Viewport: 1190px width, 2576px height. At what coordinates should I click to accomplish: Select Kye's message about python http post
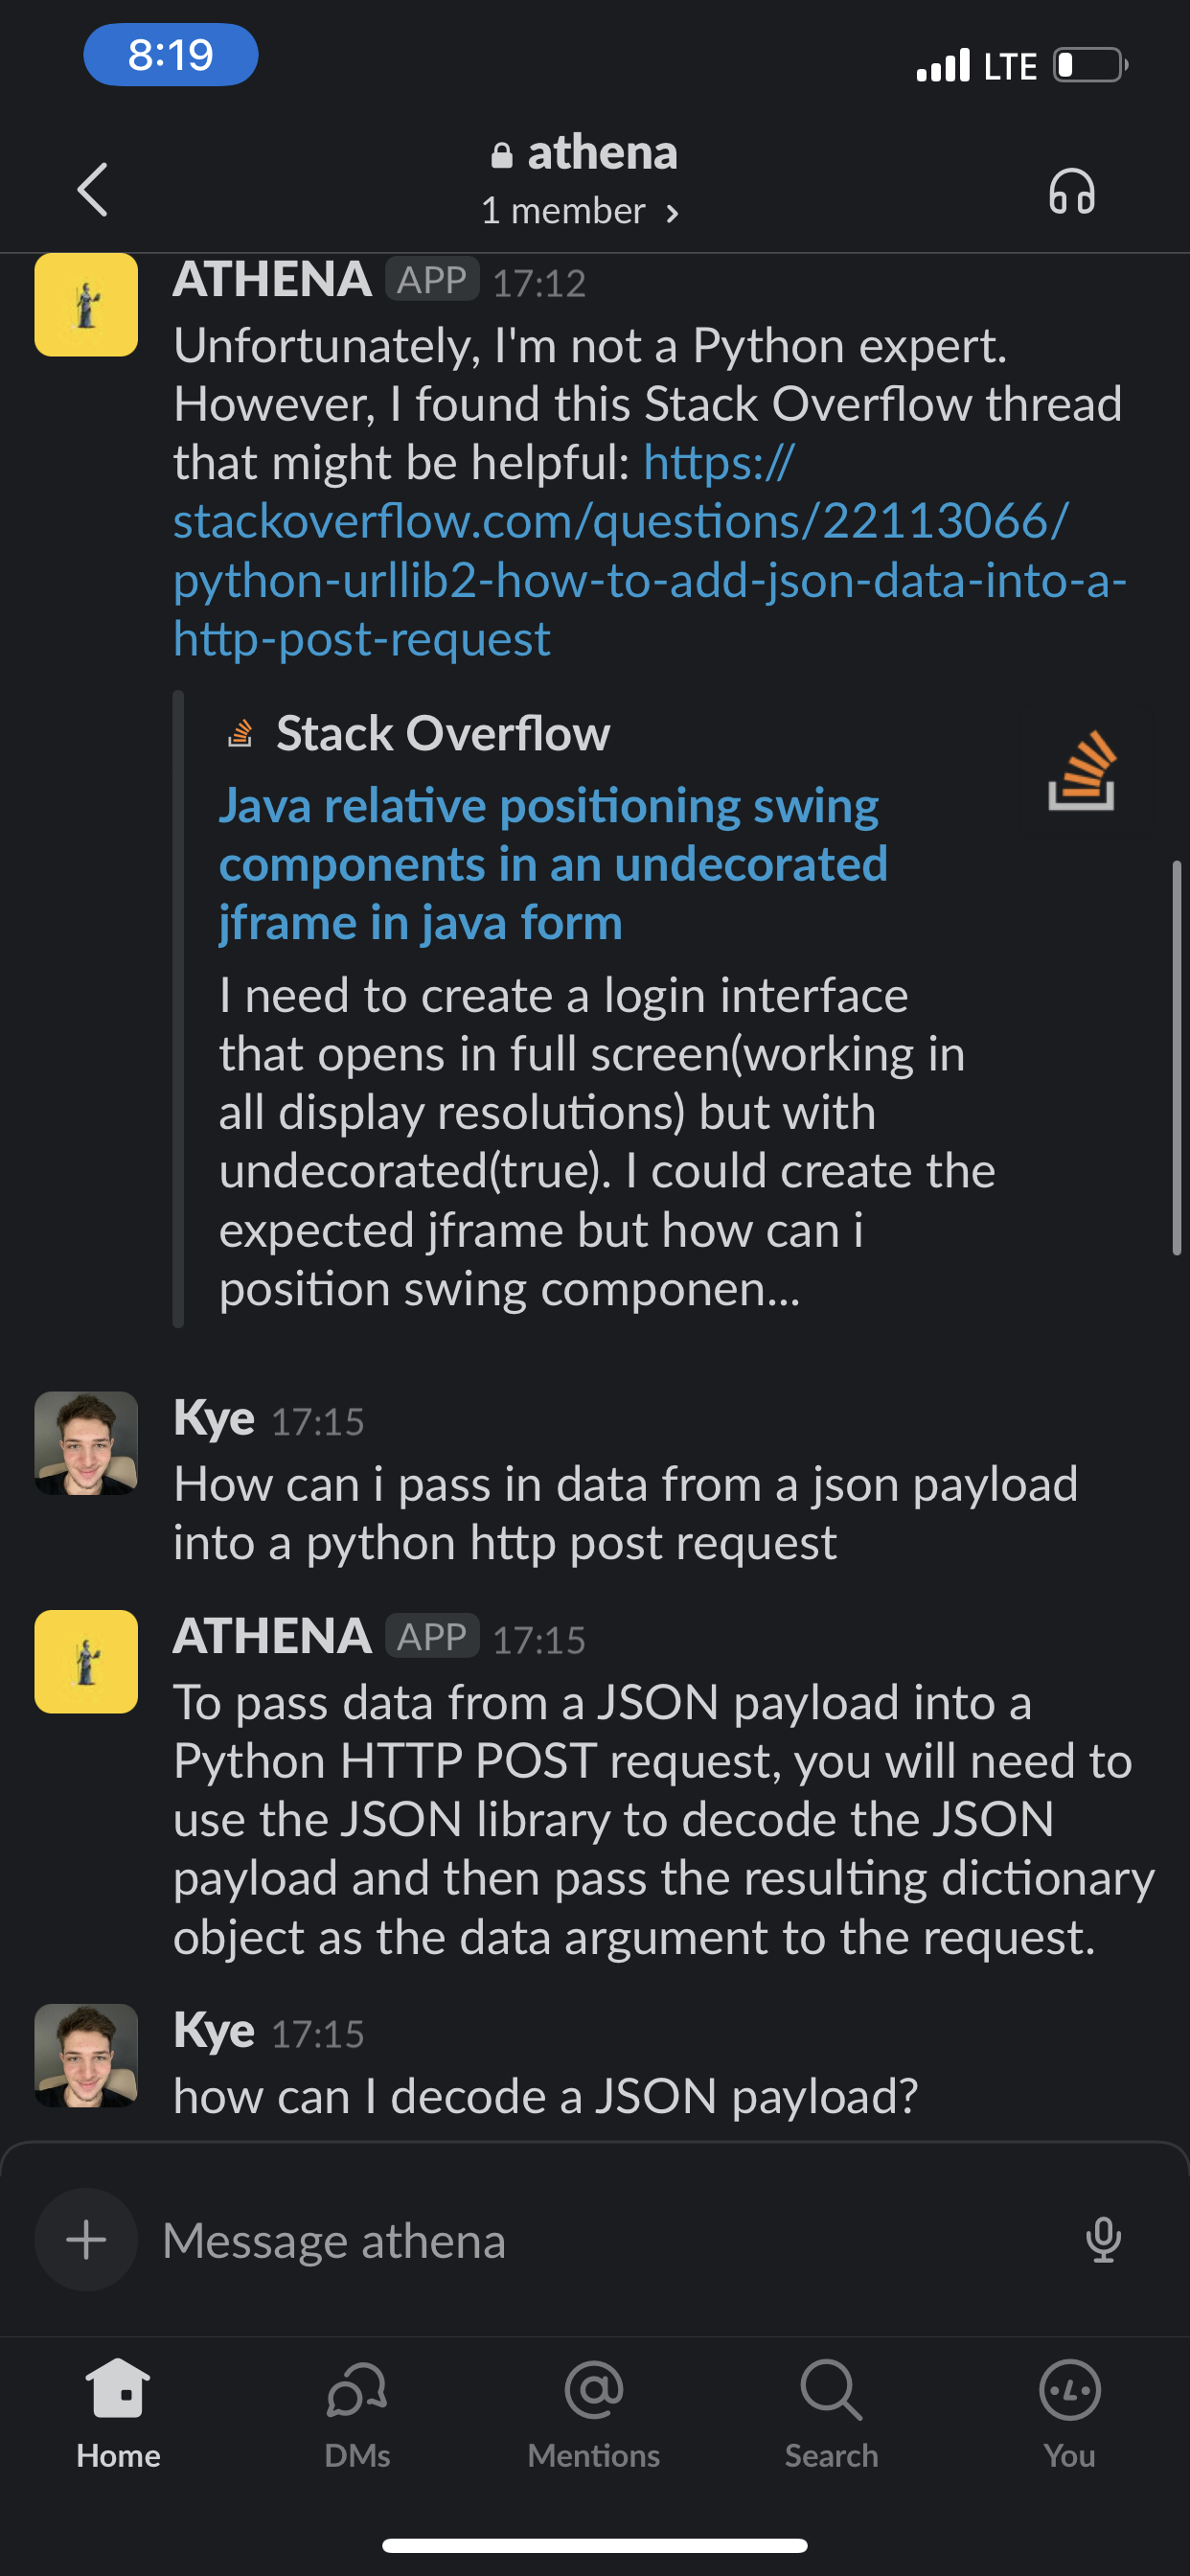click(625, 1513)
